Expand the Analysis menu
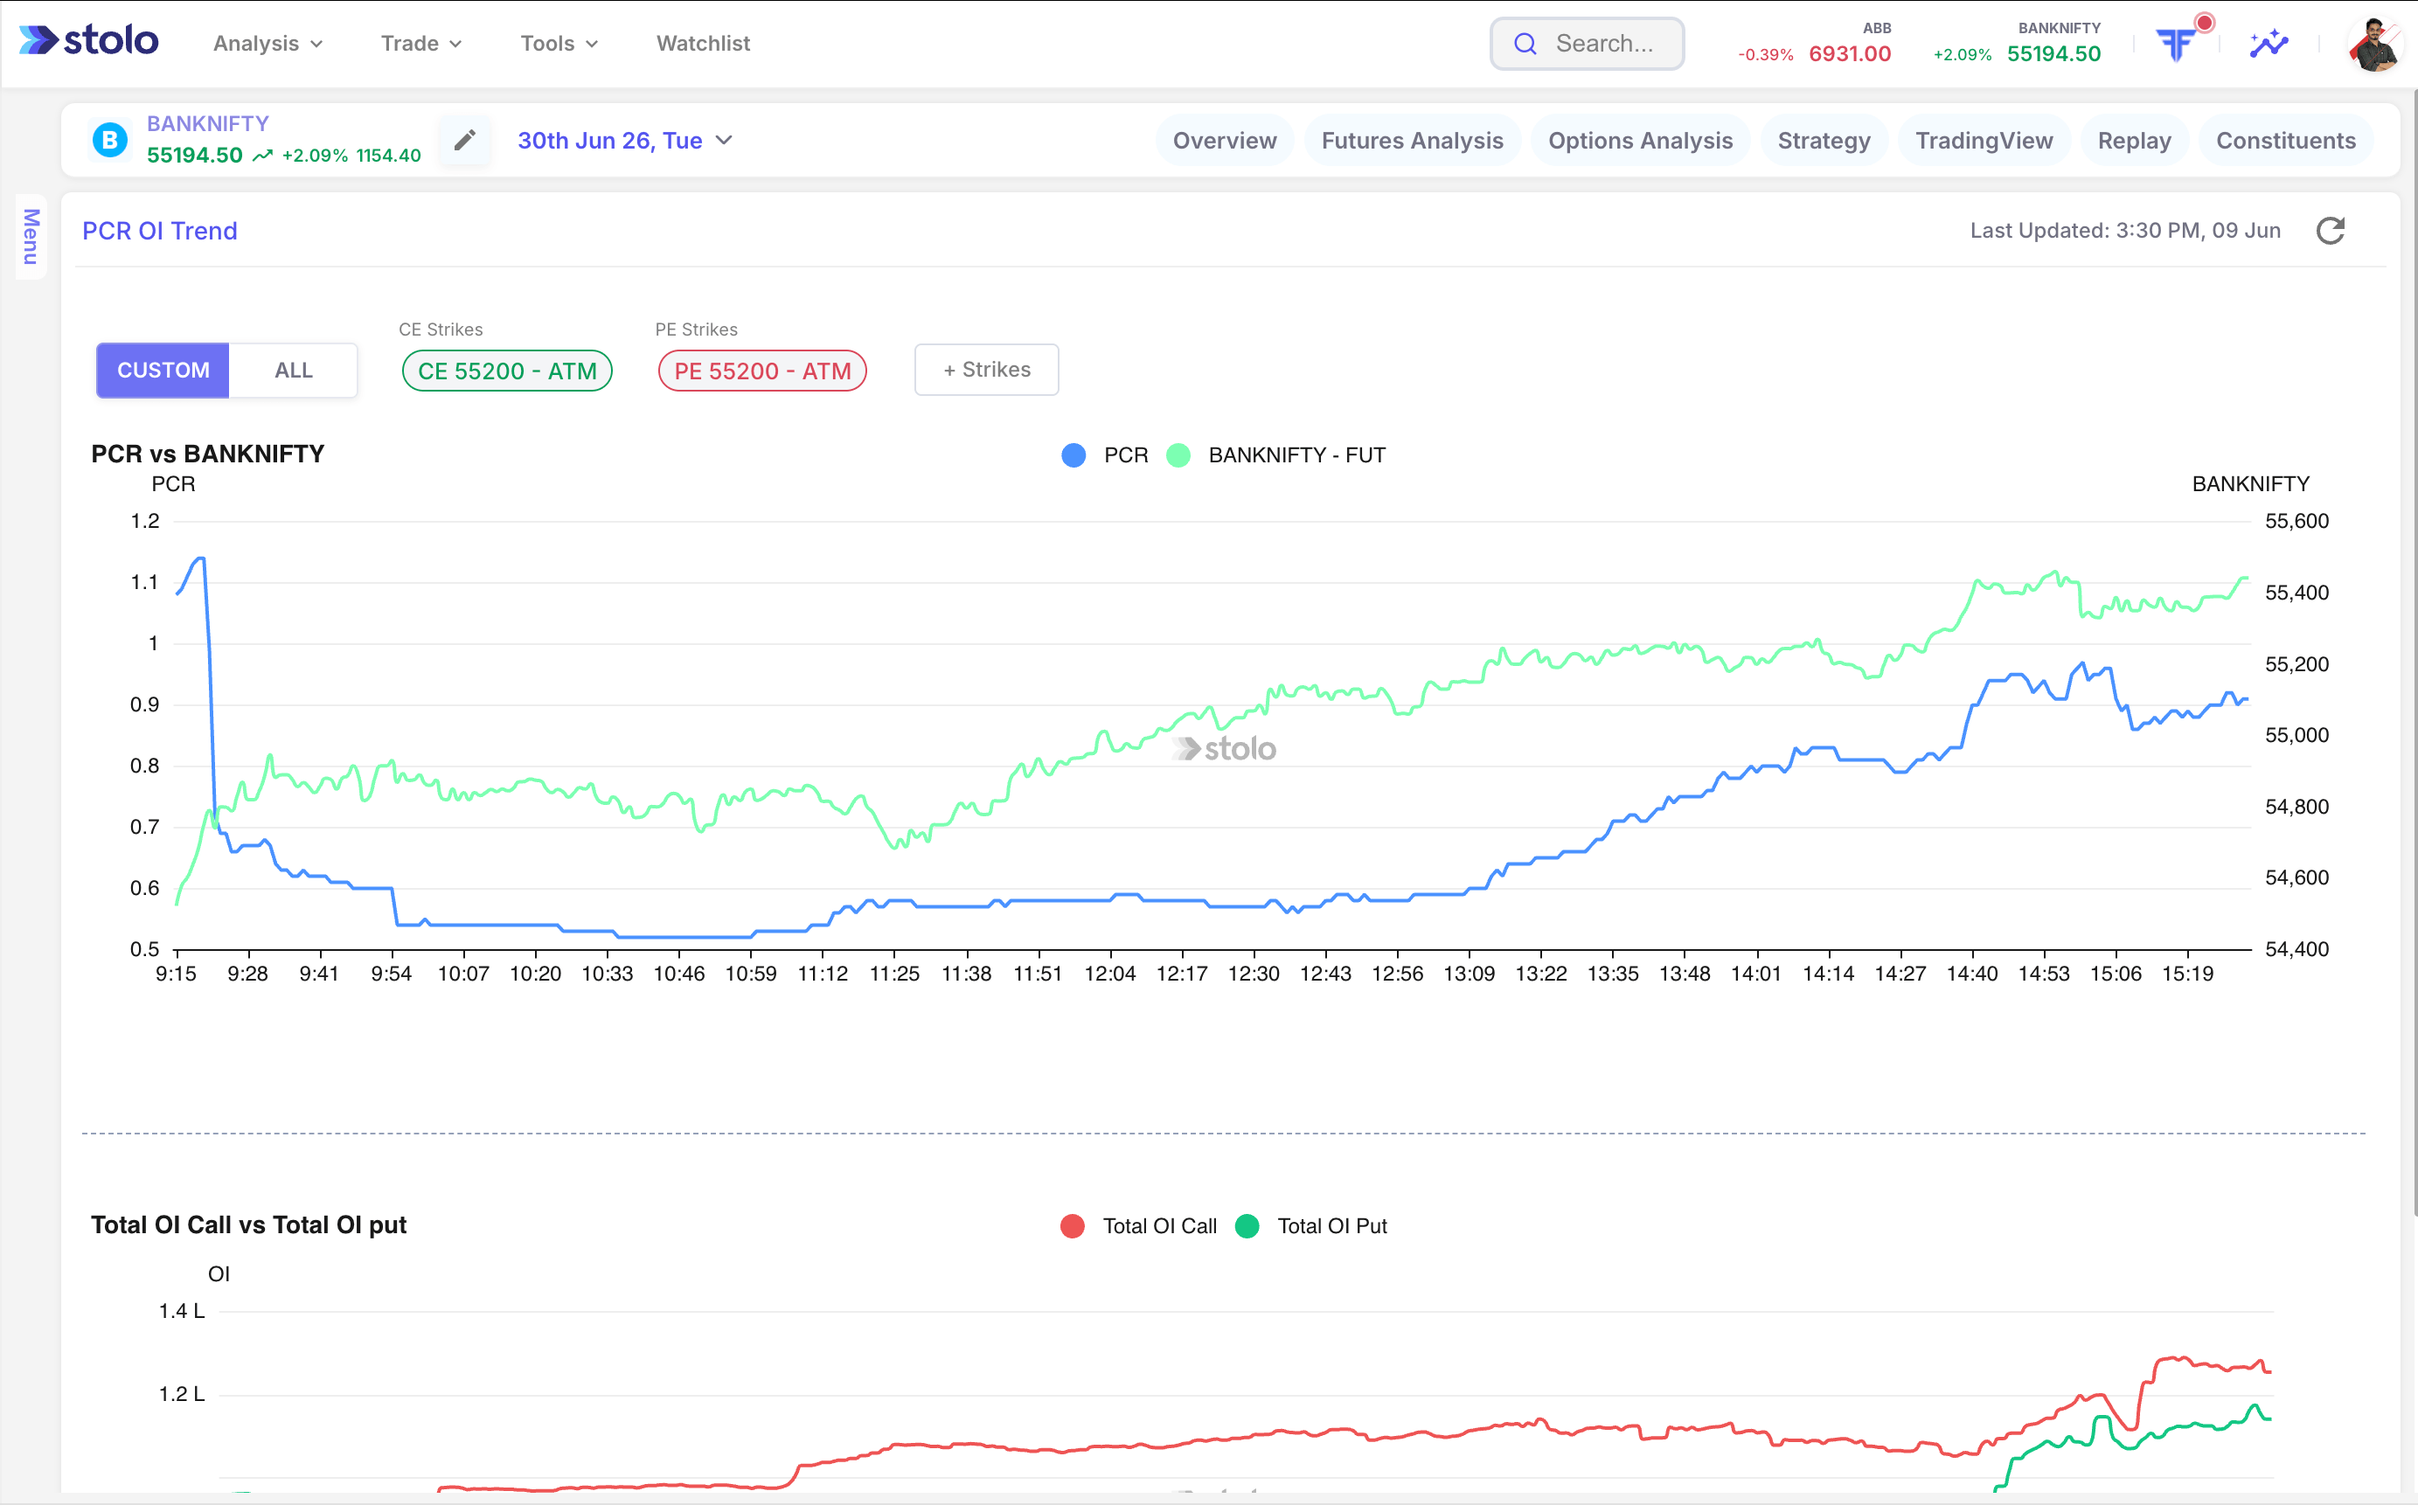The height and width of the screenshot is (1512, 2418). tap(268, 43)
